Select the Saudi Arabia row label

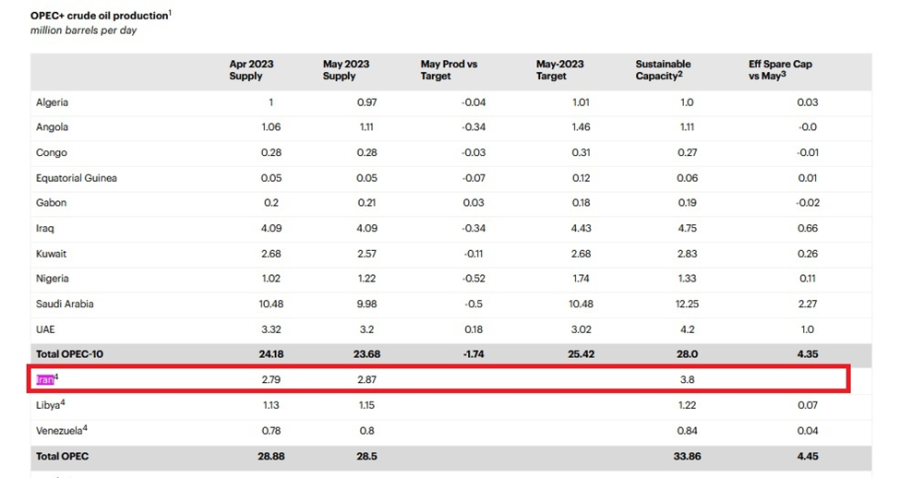coord(65,304)
